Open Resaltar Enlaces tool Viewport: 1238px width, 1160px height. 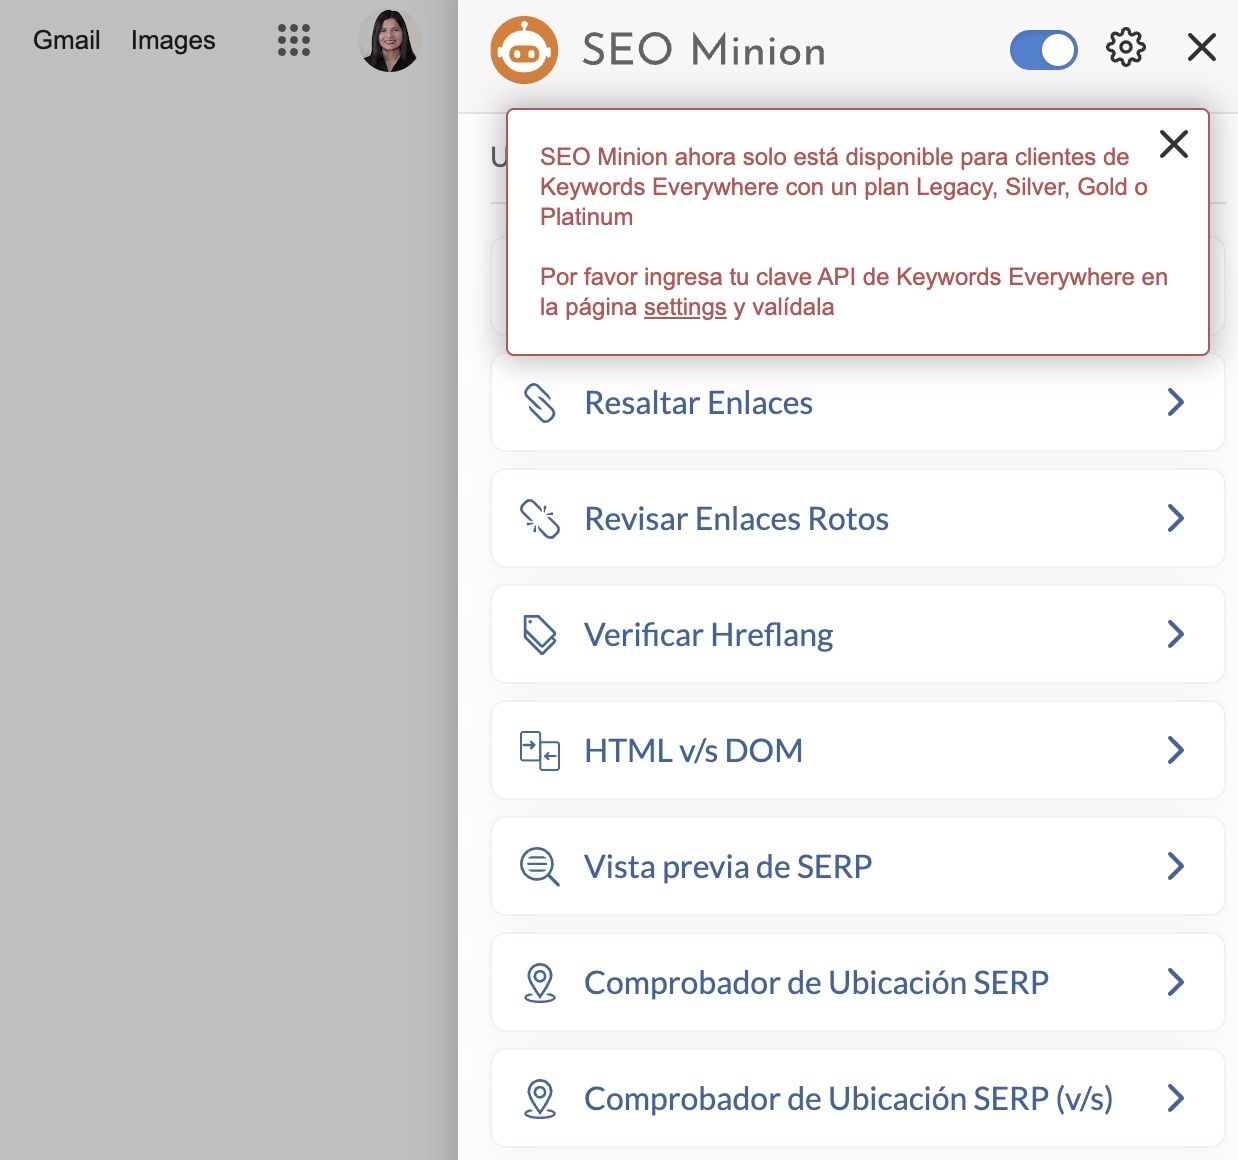[x=857, y=402]
